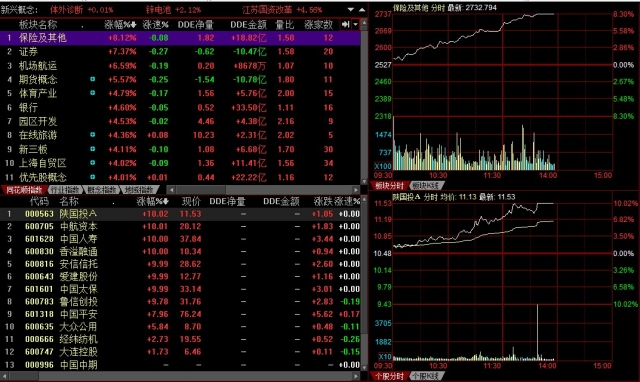Switch to the 板块K线 chart tab
The height and width of the screenshot is (382, 640).
click(x=426, y=186)
